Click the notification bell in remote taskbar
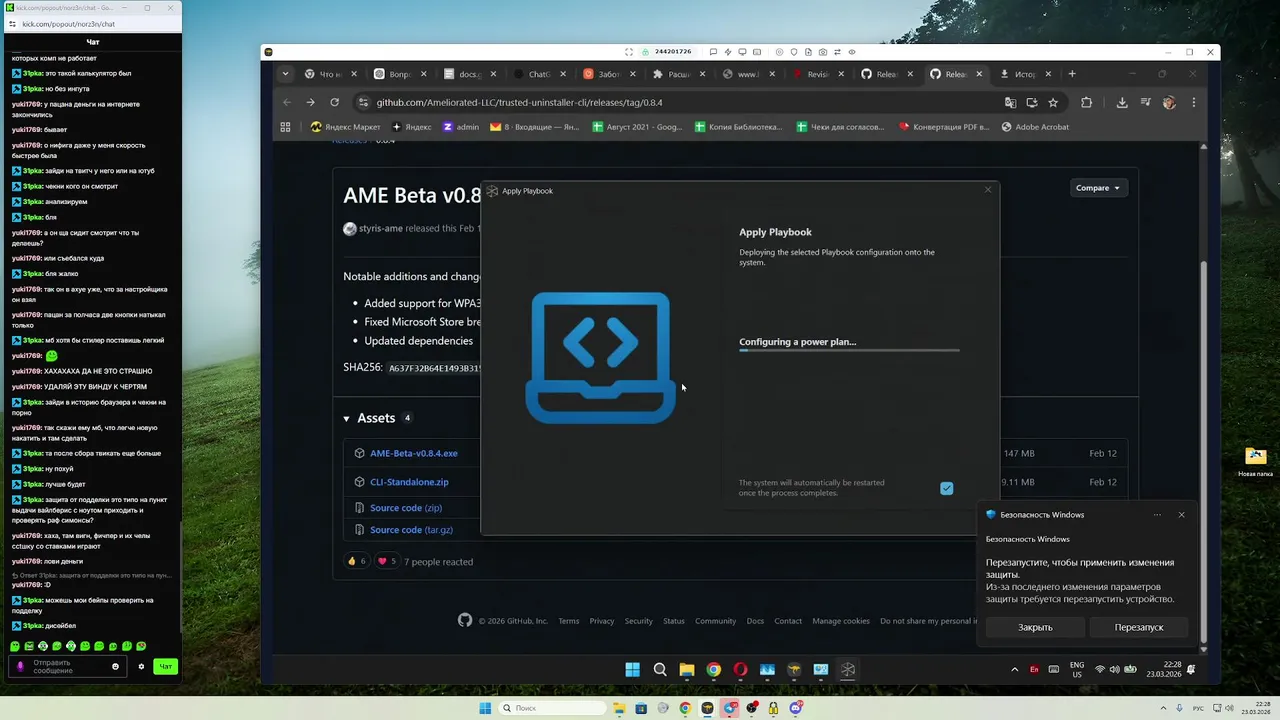 click(x=1191, y=670)
